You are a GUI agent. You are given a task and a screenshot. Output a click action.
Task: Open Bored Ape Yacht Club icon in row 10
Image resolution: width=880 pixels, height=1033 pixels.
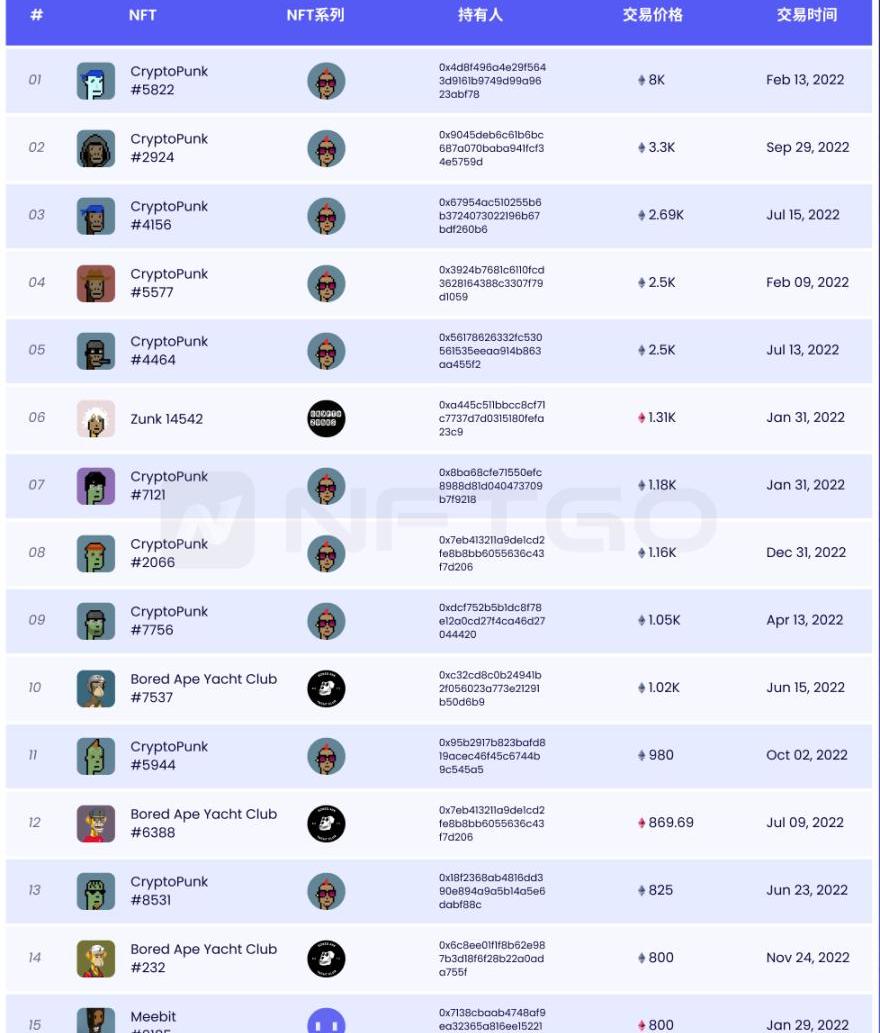(x=326, y=689)
